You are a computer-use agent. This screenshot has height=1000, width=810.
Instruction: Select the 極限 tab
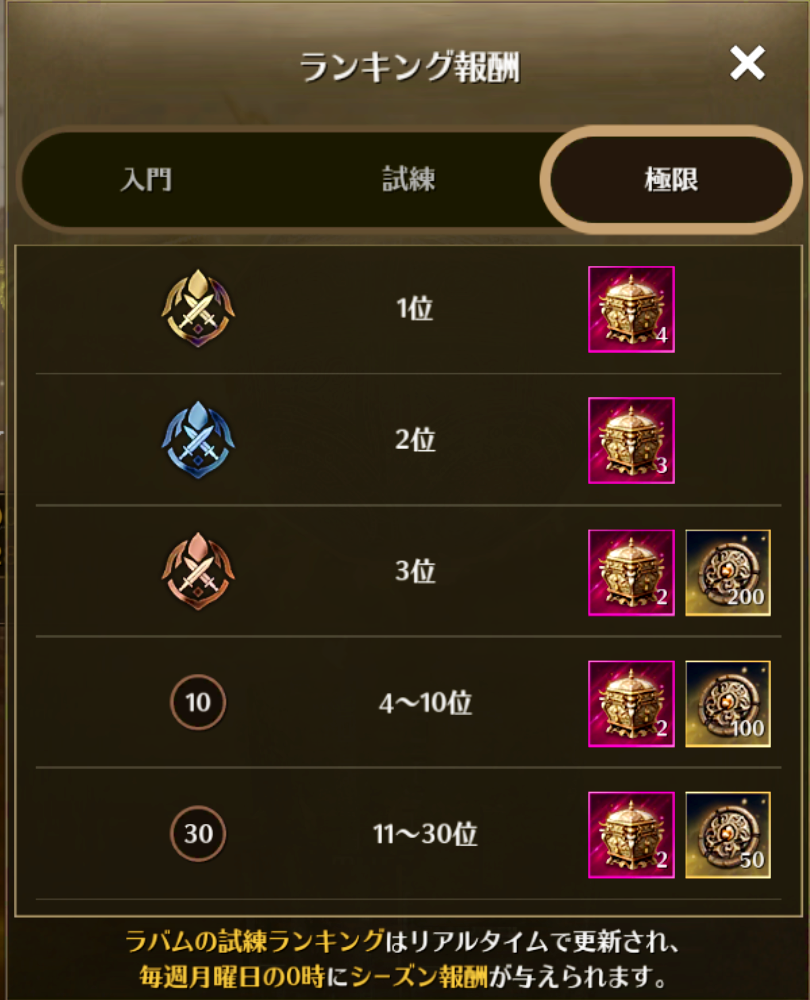(x=671, y=179)
